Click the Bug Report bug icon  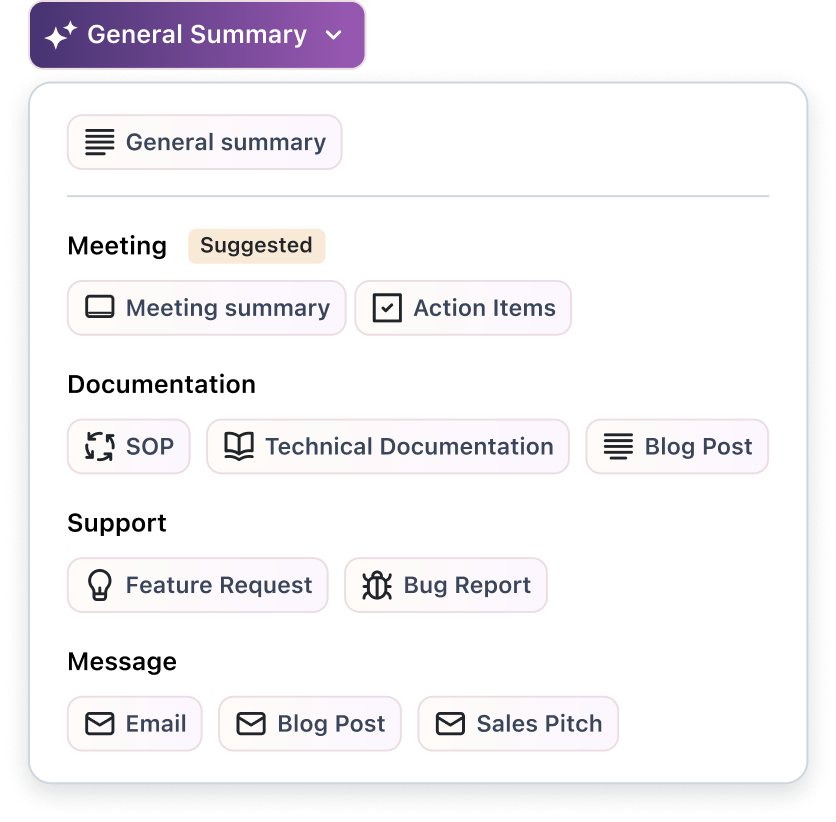(376, 585)
